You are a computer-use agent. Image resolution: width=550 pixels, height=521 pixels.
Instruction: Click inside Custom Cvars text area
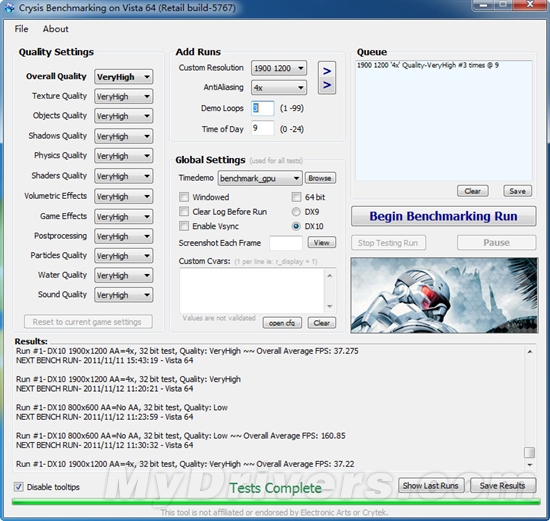pyautogui.click(x=252, y=290)
